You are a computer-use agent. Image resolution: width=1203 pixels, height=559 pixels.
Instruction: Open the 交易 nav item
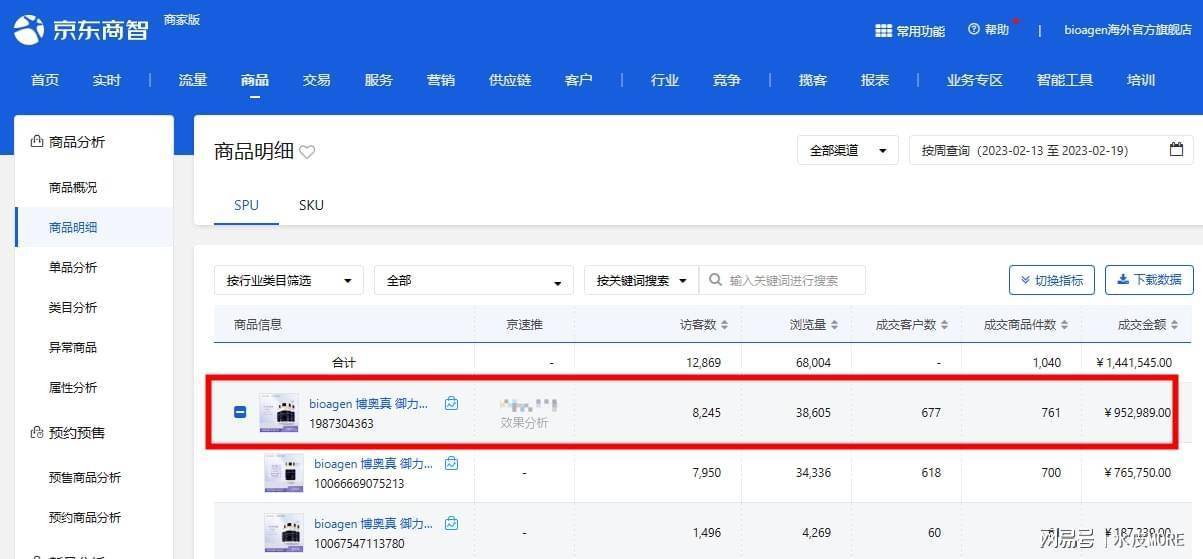pos(317,80)
